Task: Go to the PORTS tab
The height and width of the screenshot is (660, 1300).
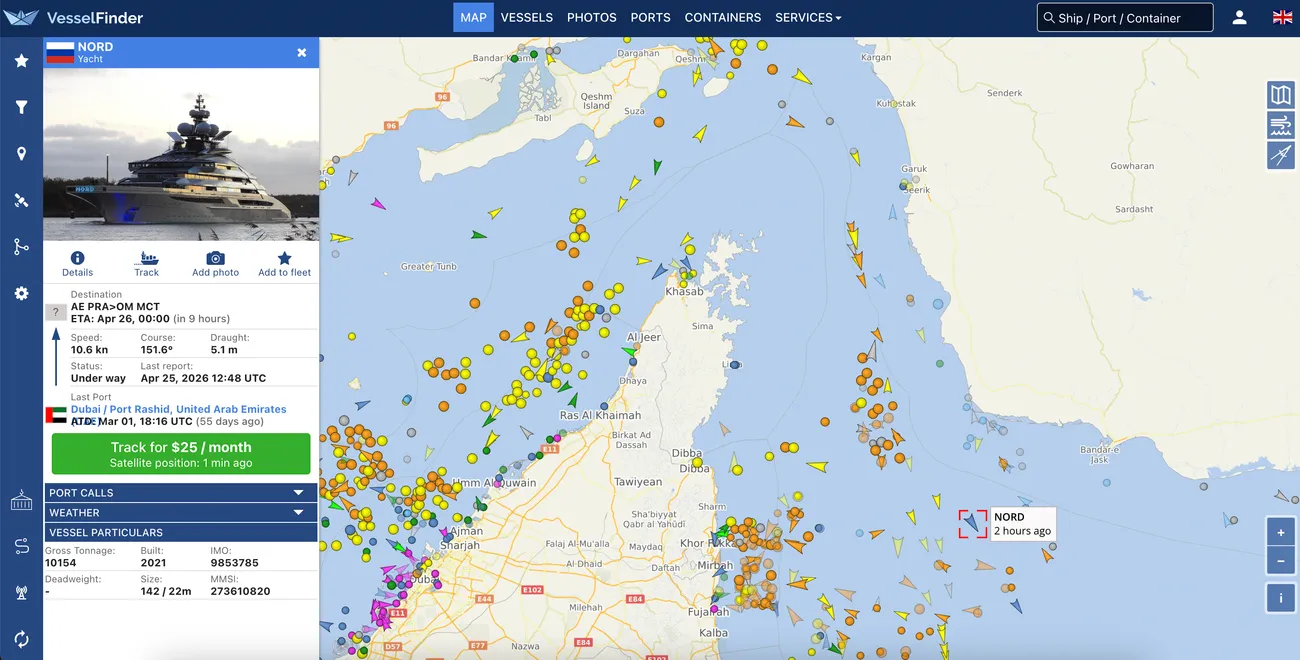Action: point(650,18)
